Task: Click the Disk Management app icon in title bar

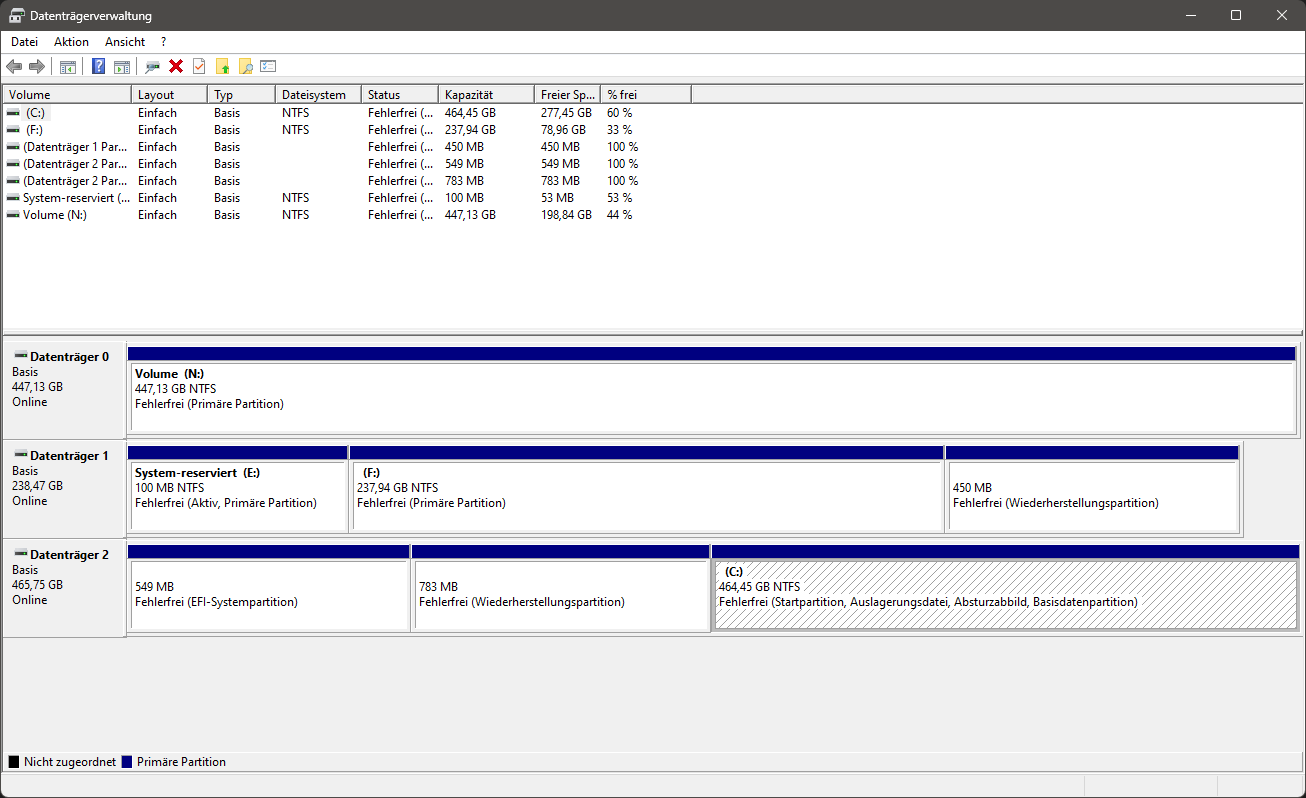Action: click(17, 16)
